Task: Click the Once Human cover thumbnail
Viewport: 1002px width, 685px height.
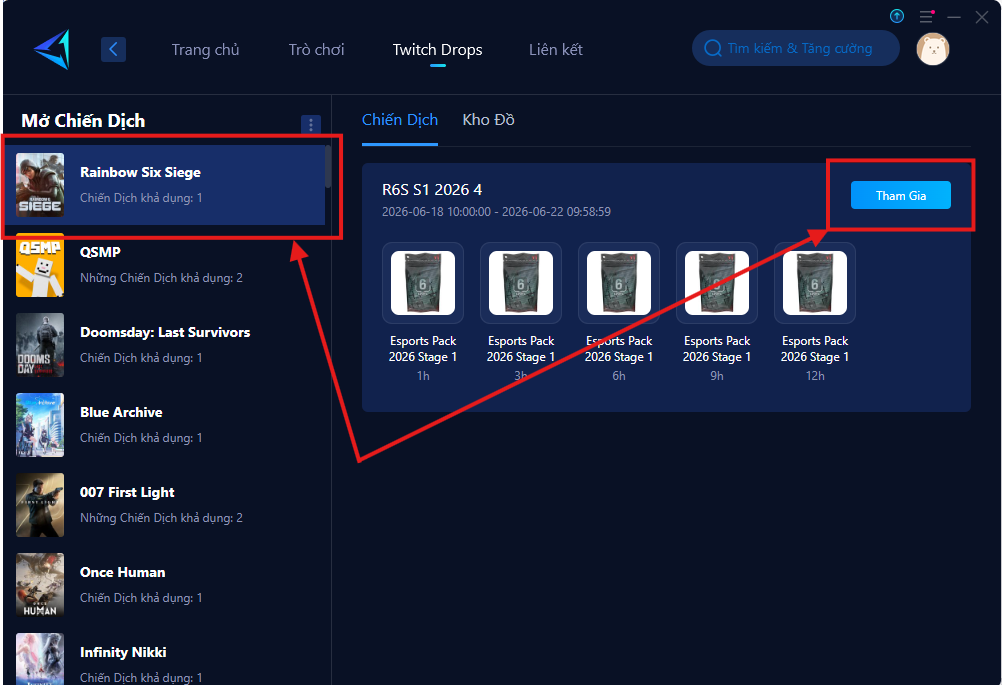Action: 40,585
